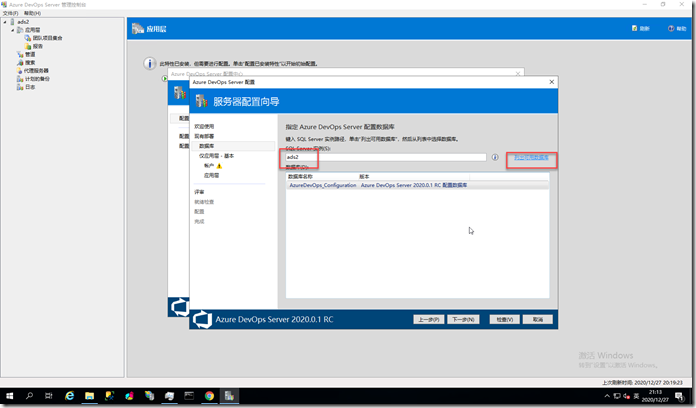Open the Windows Start menu
This screenshot has height=408, width=696.
coord(9,396)
